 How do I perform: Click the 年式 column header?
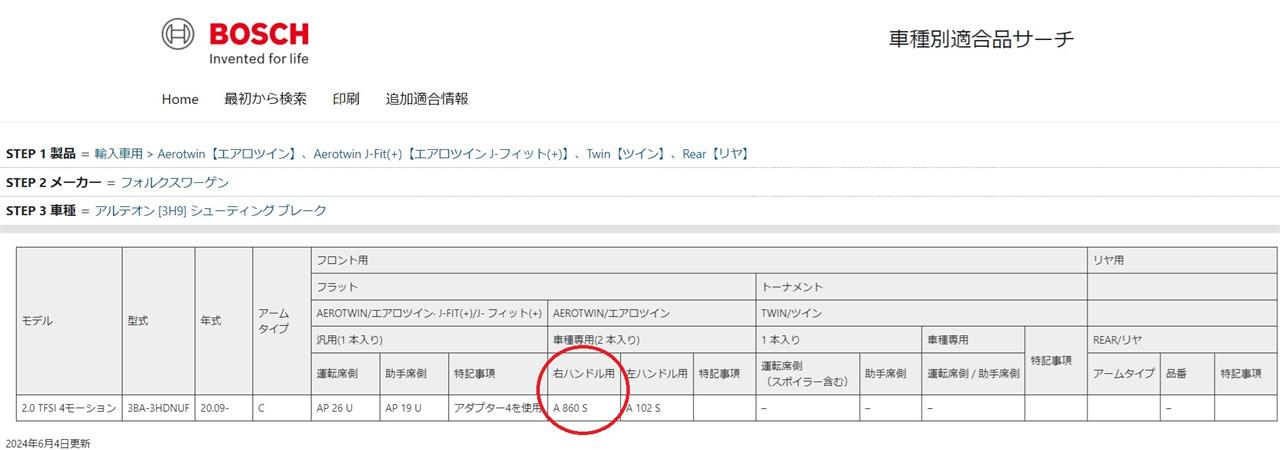[x=223, y=321]
